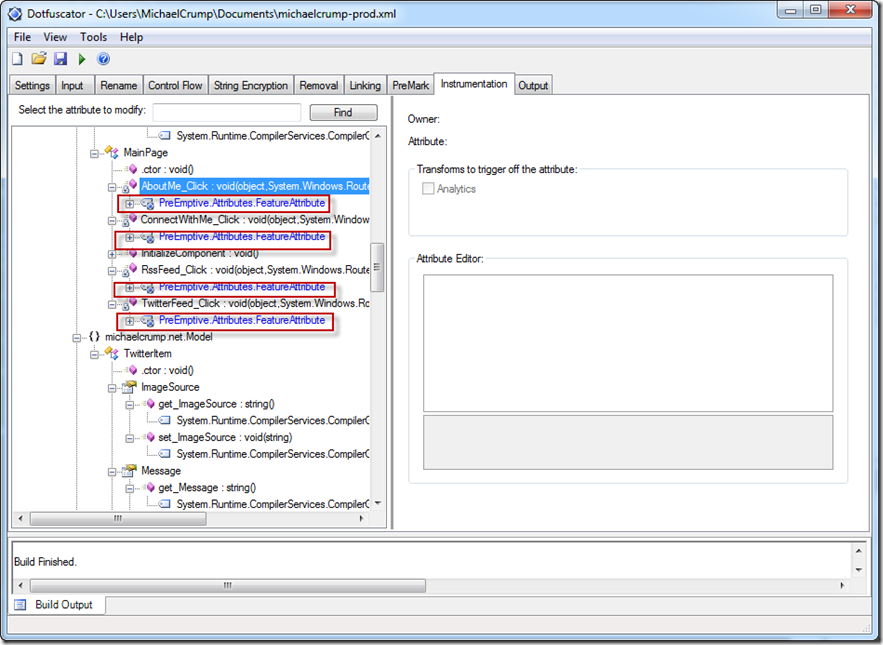Open project with the folder toolbar icon
Viewport: 883px width, 645px height.
[x=39, y=58]
